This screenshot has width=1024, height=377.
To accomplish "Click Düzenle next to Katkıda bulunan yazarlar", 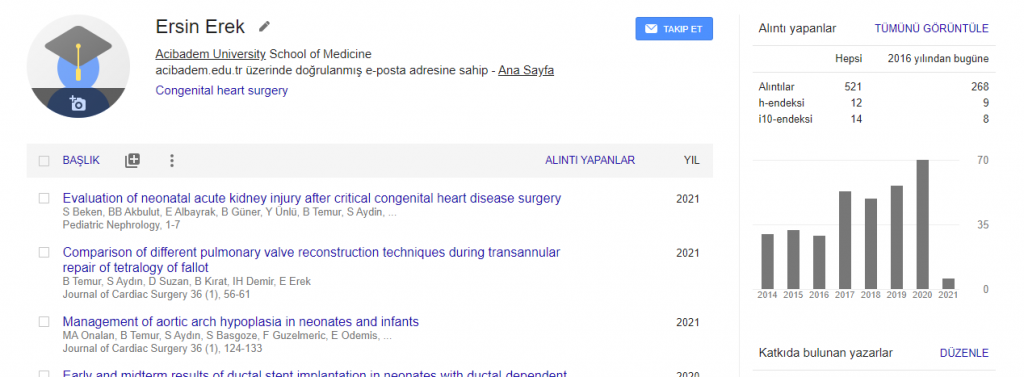I will click(964, 353).
